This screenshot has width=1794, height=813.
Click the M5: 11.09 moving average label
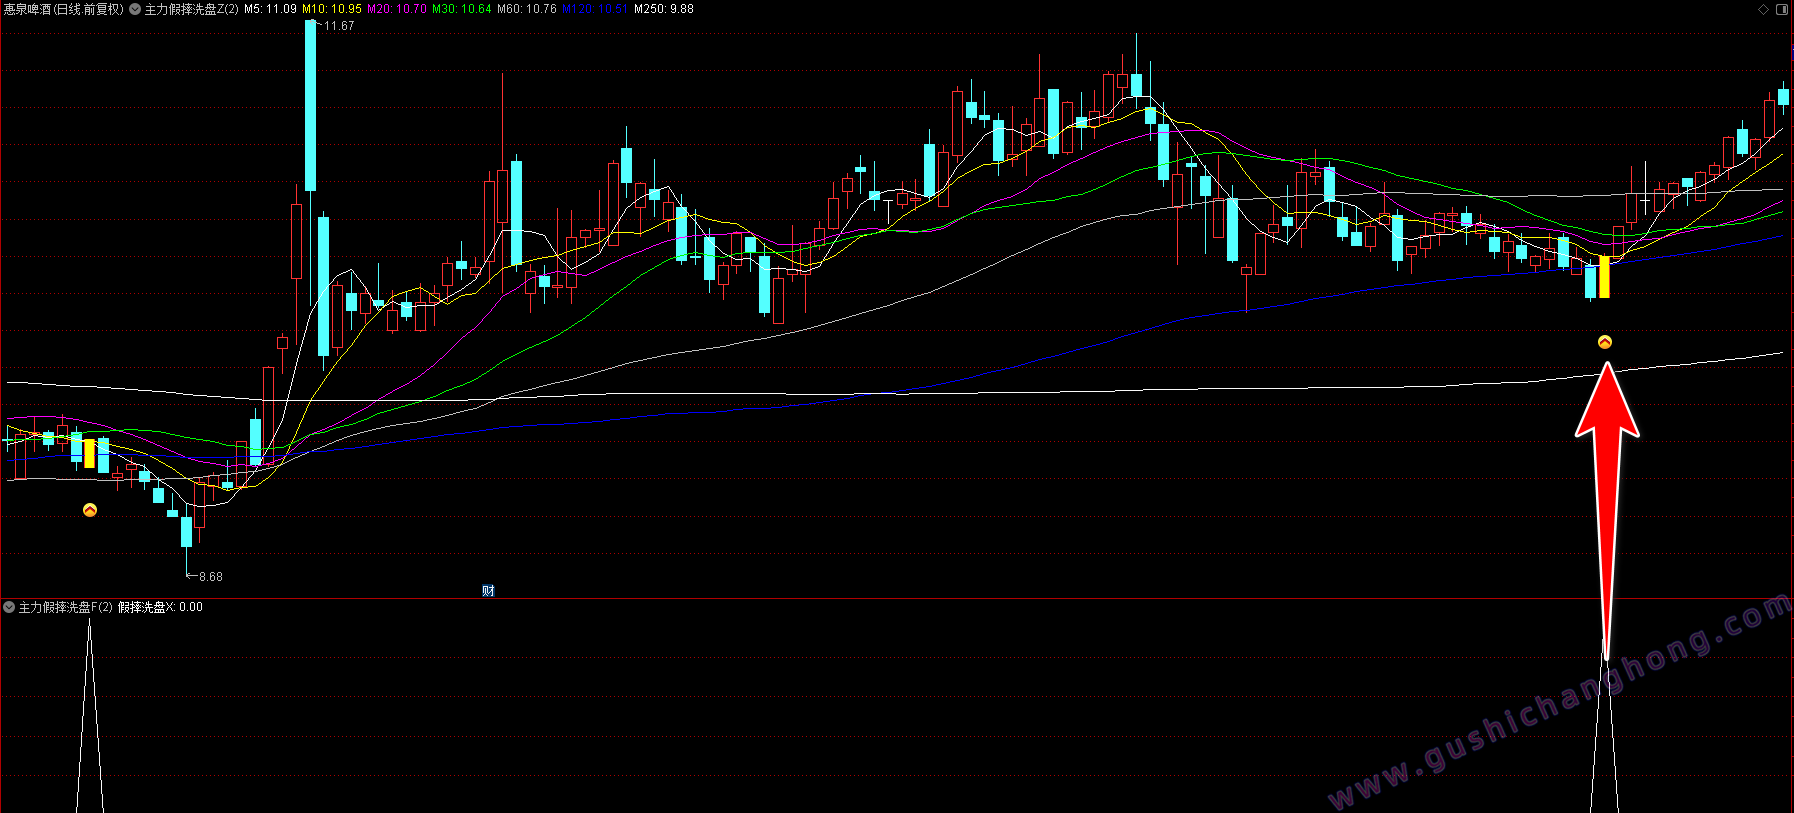pos(270,9)
